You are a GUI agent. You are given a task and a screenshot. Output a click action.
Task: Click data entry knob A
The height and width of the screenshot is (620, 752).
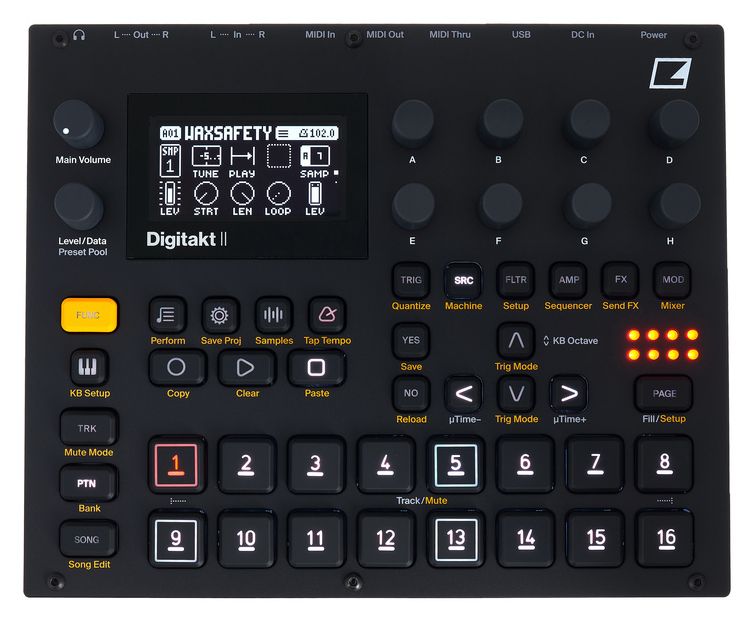pos(413,123)
